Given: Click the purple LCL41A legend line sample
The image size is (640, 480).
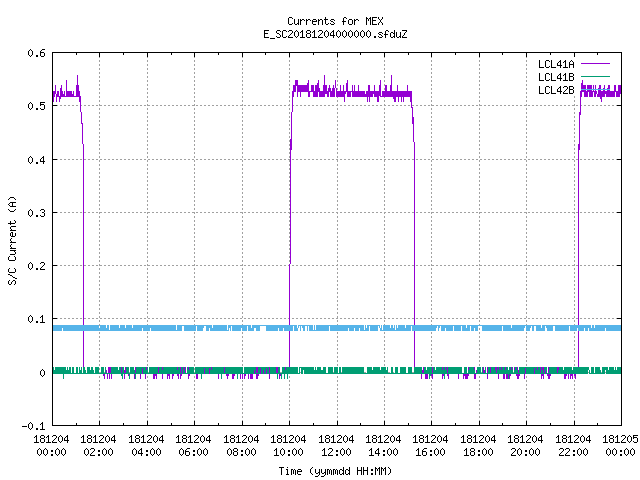Looking at the screenshot, I should point(595,64).
